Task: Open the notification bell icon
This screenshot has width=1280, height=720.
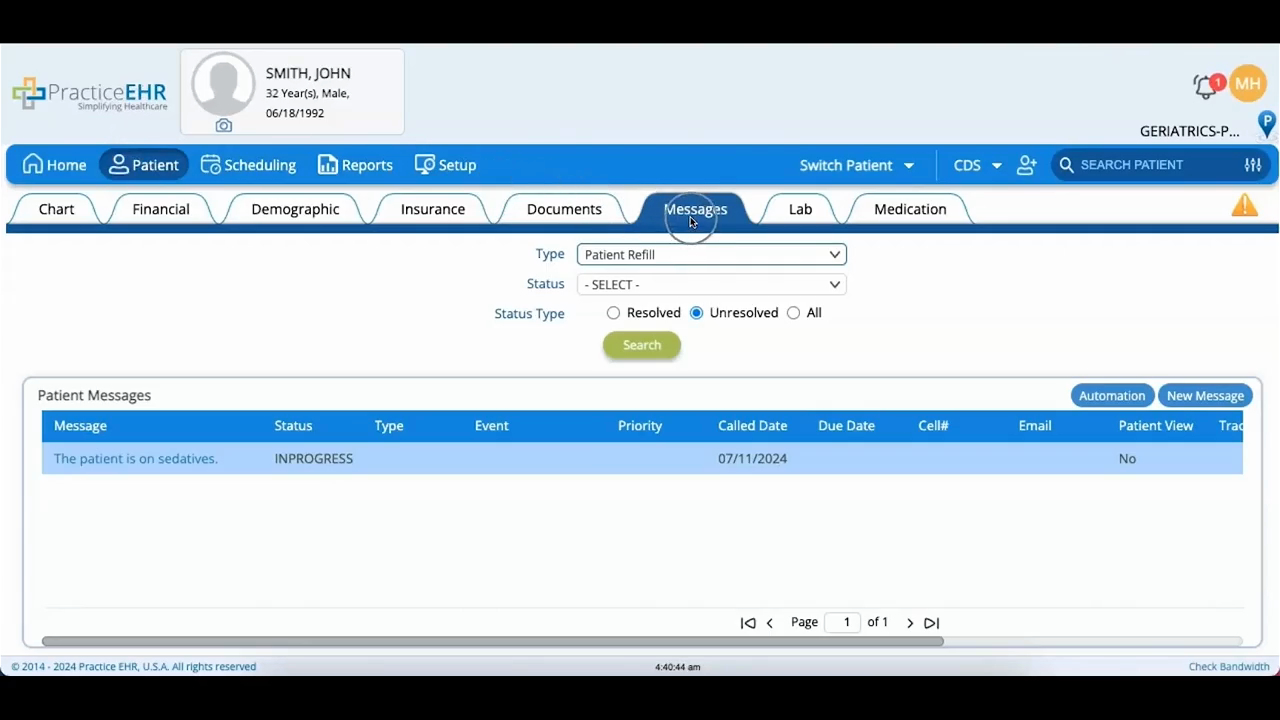Action: [x=1207, y=86]
